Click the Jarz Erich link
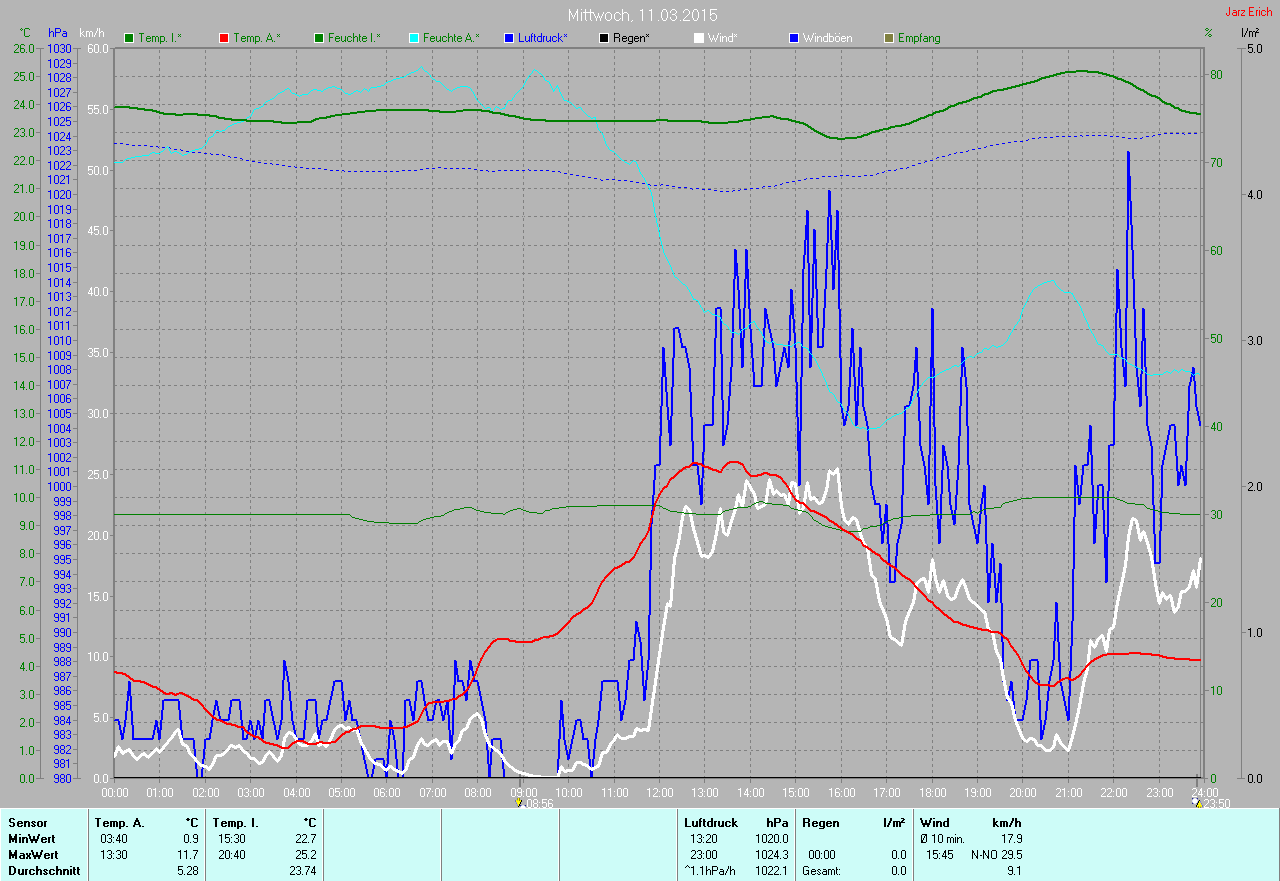Image resolution: width=1280 pixels, height=881 pixels. 1249,12
